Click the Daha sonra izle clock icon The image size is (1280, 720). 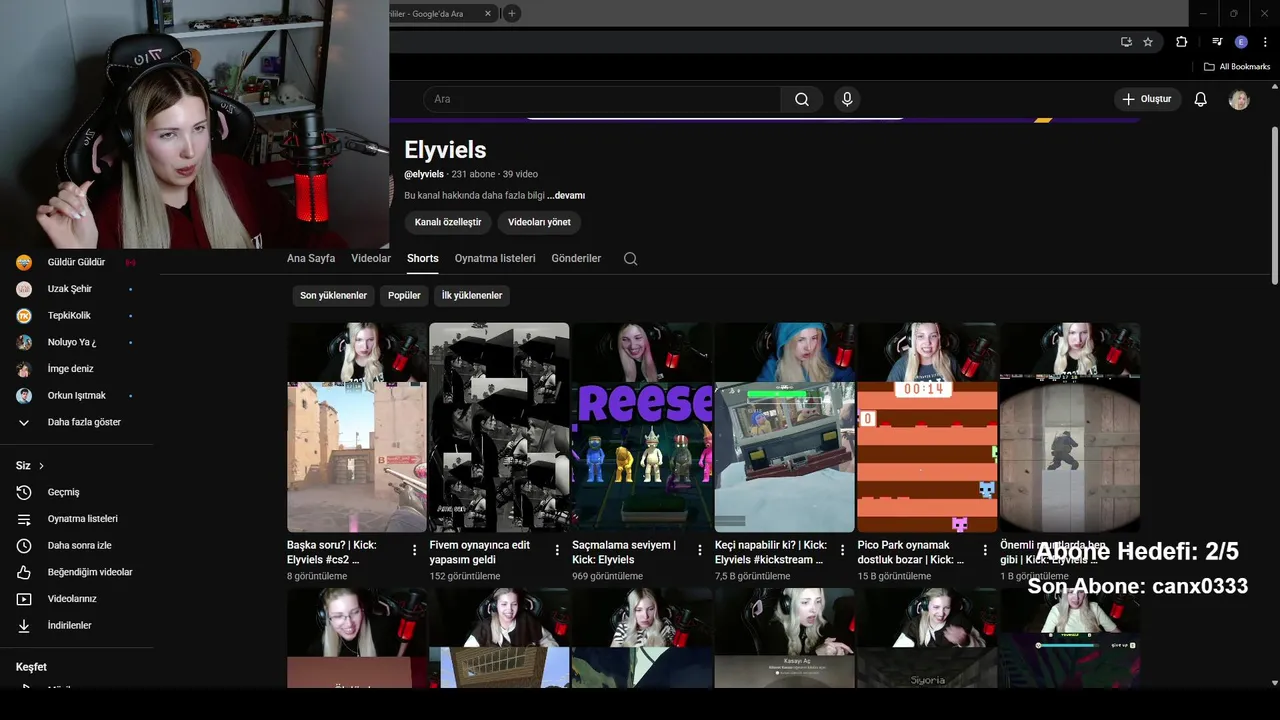(24, 545)
